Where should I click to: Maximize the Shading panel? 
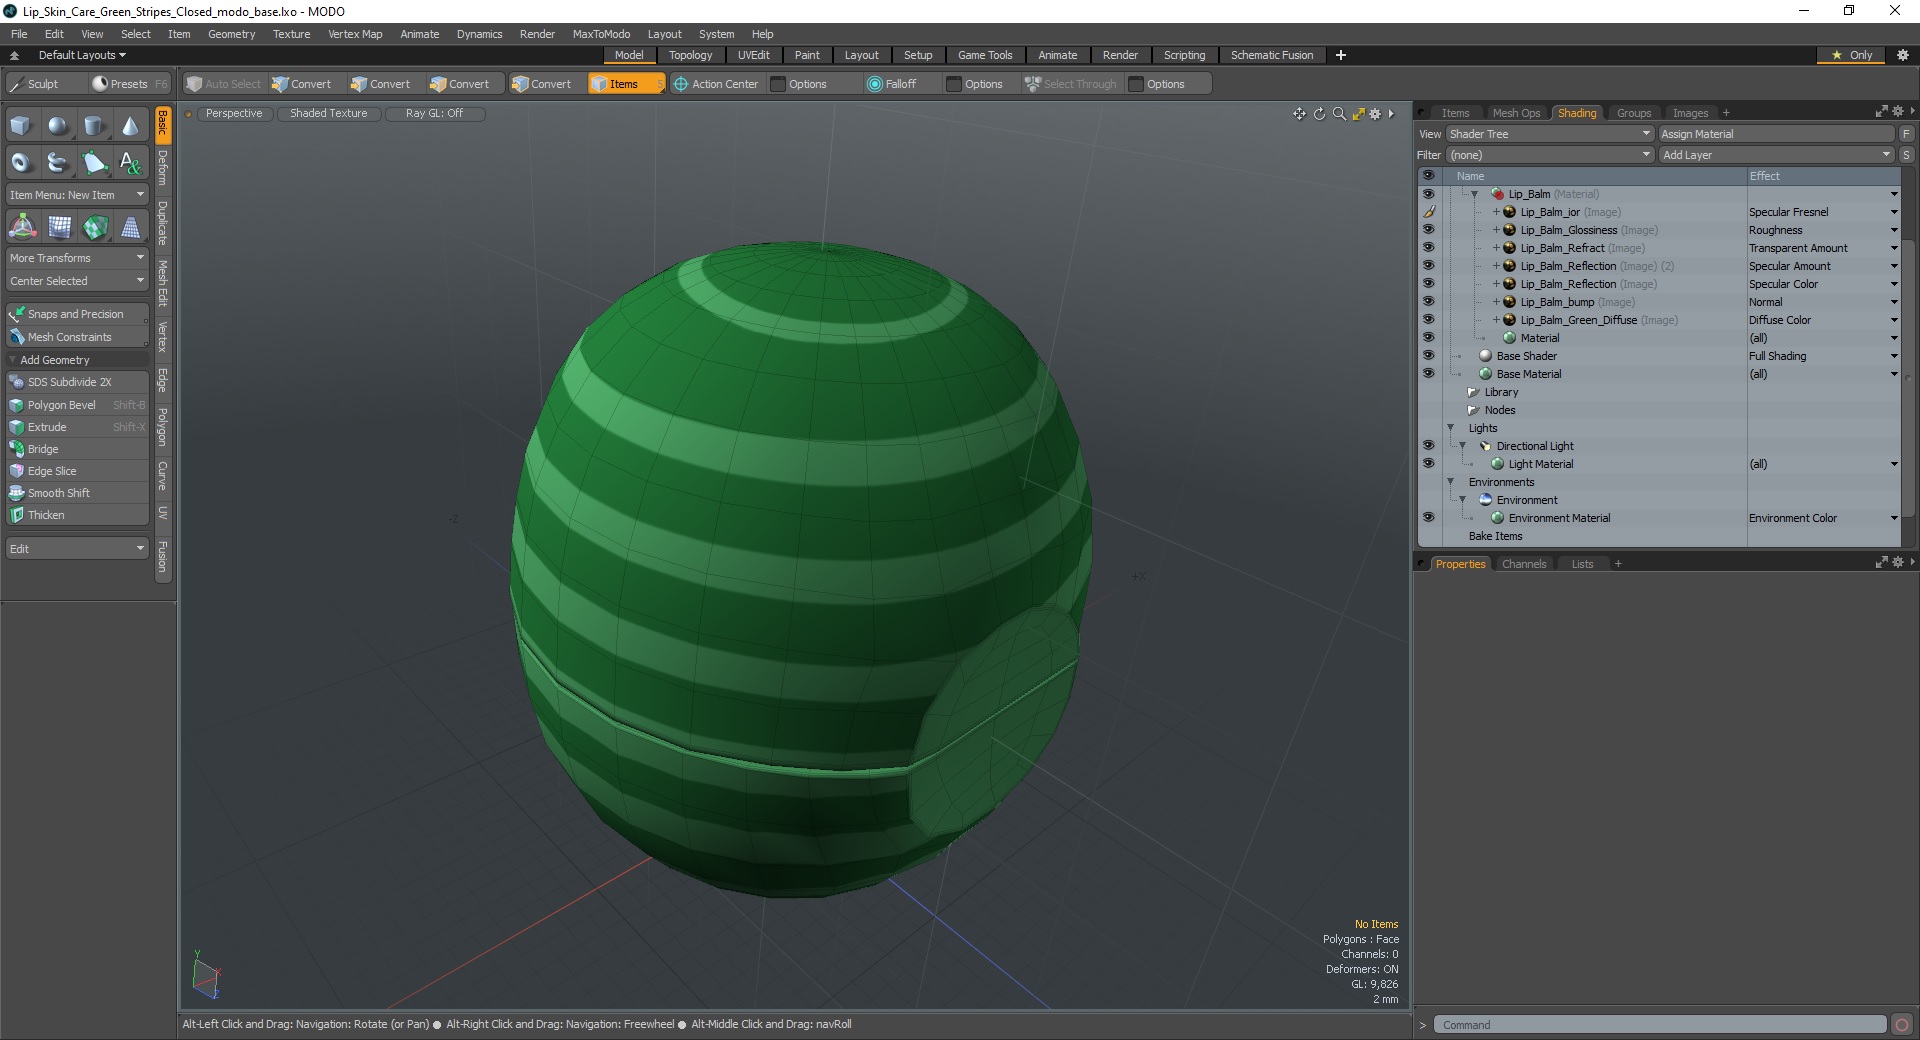tap(1881, 112)
